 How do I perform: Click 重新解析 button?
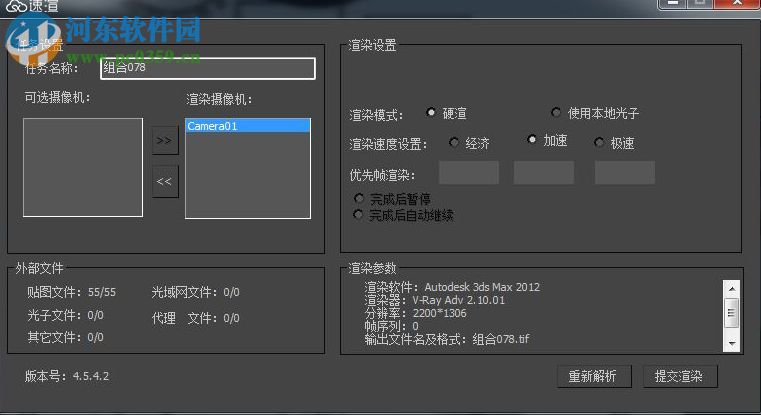(x=594, y=376)
